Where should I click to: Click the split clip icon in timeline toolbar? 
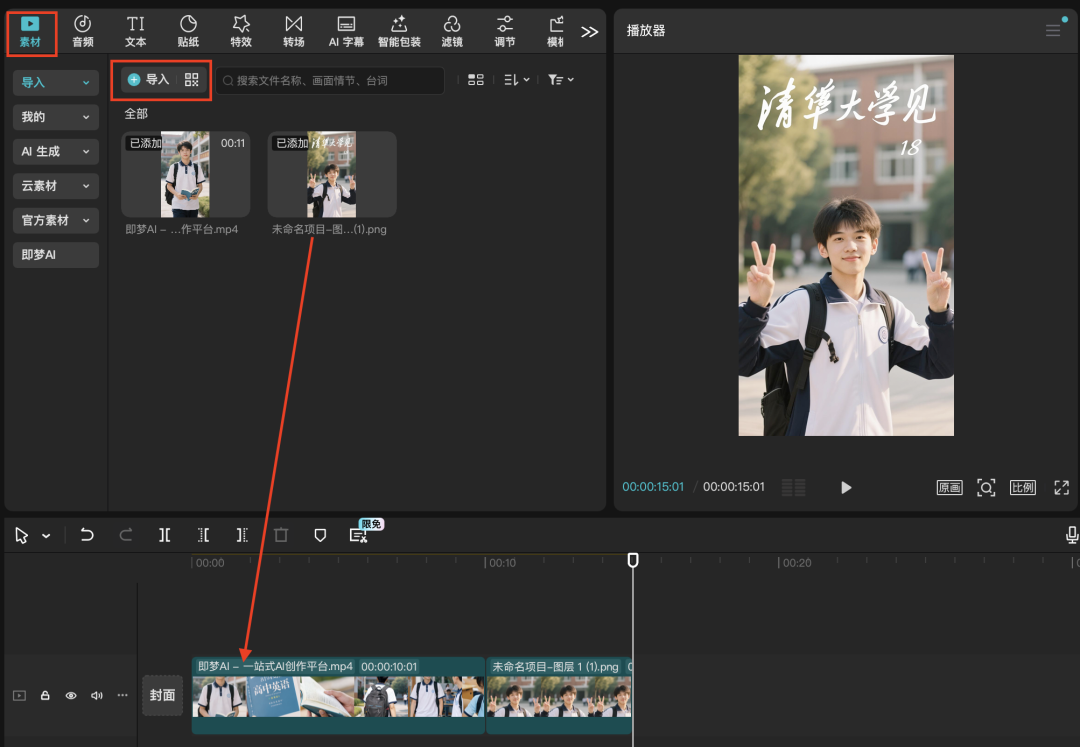point(164,534)
